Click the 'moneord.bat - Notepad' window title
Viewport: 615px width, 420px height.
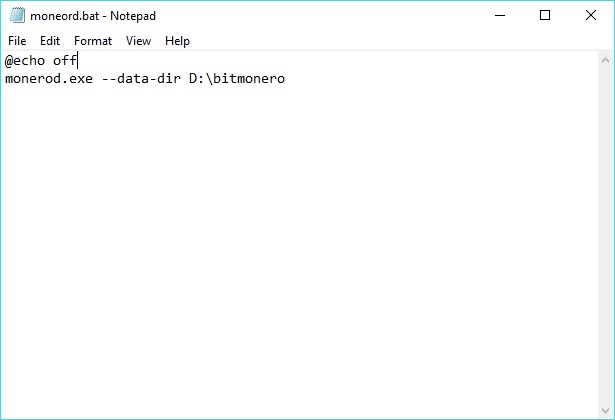[93, 16]
